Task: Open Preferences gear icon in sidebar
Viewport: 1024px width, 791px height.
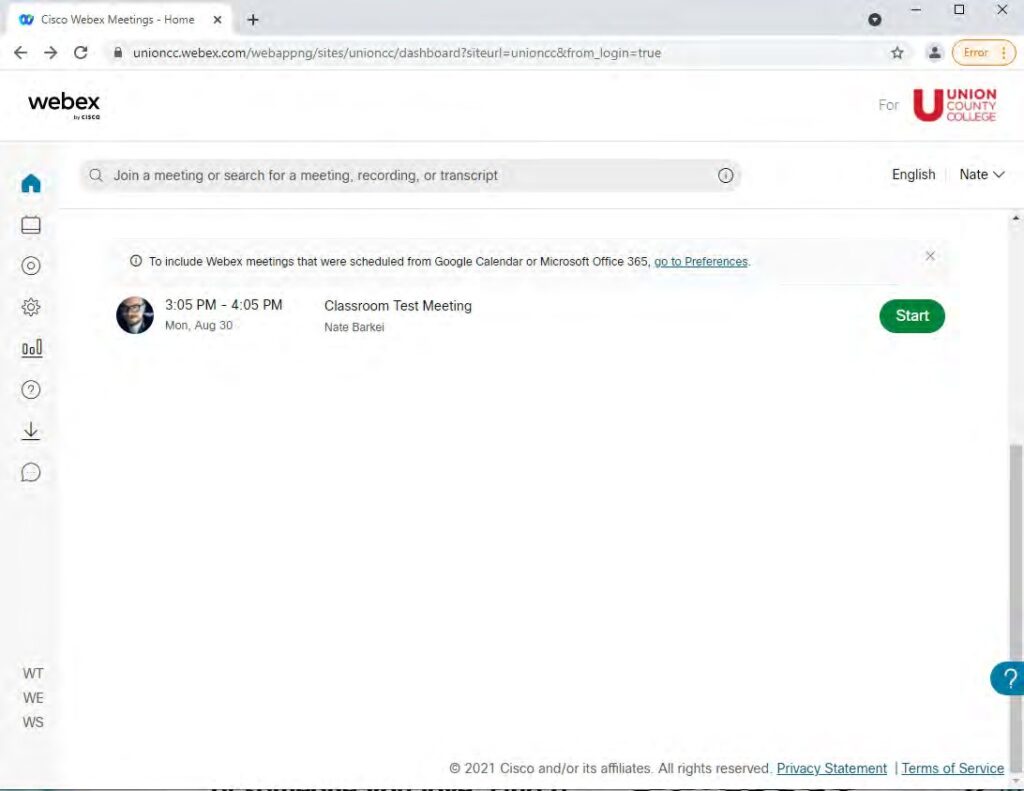Action: [31, 307]
